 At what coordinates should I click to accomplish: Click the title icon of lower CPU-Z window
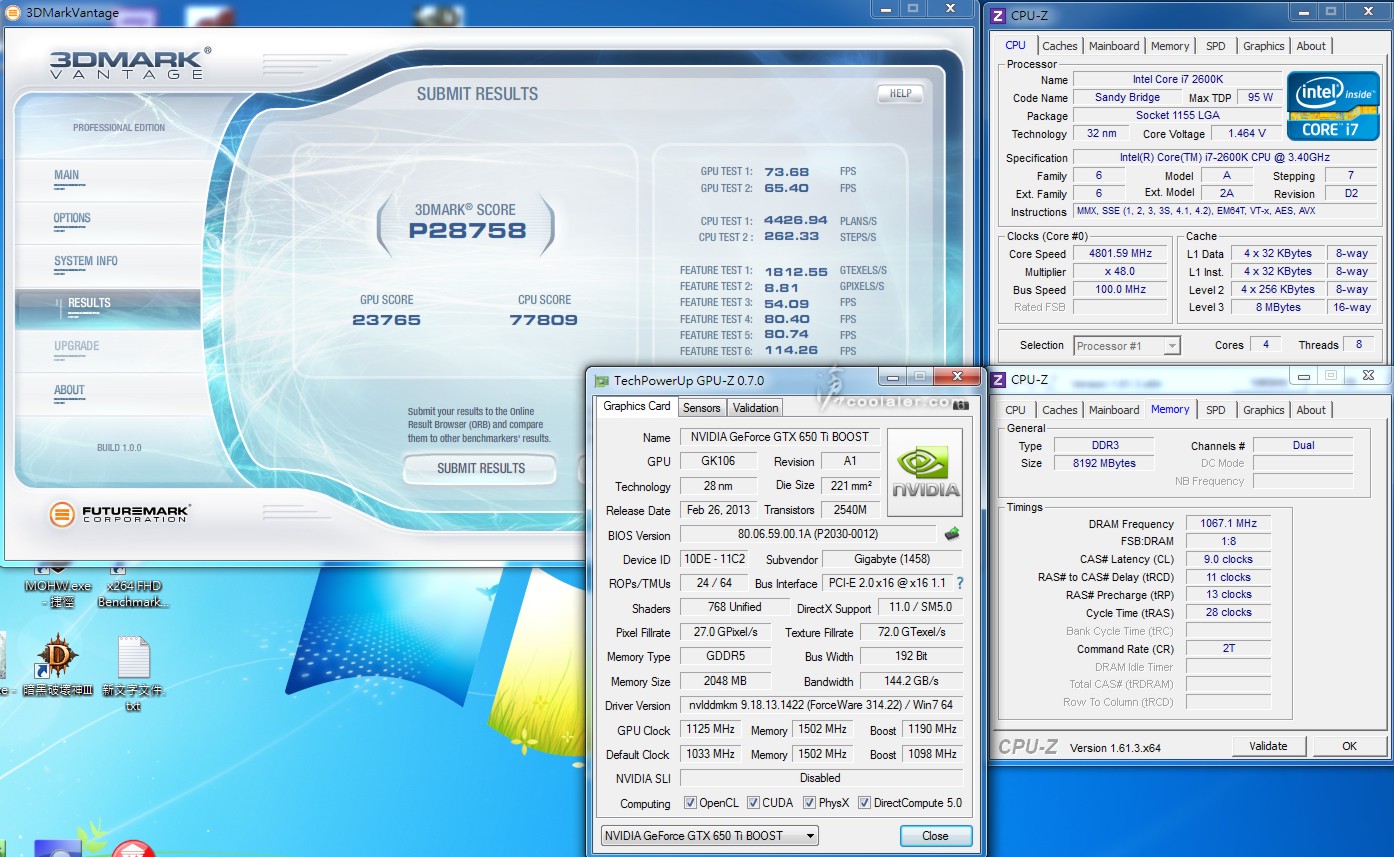(x=998, y=379)
